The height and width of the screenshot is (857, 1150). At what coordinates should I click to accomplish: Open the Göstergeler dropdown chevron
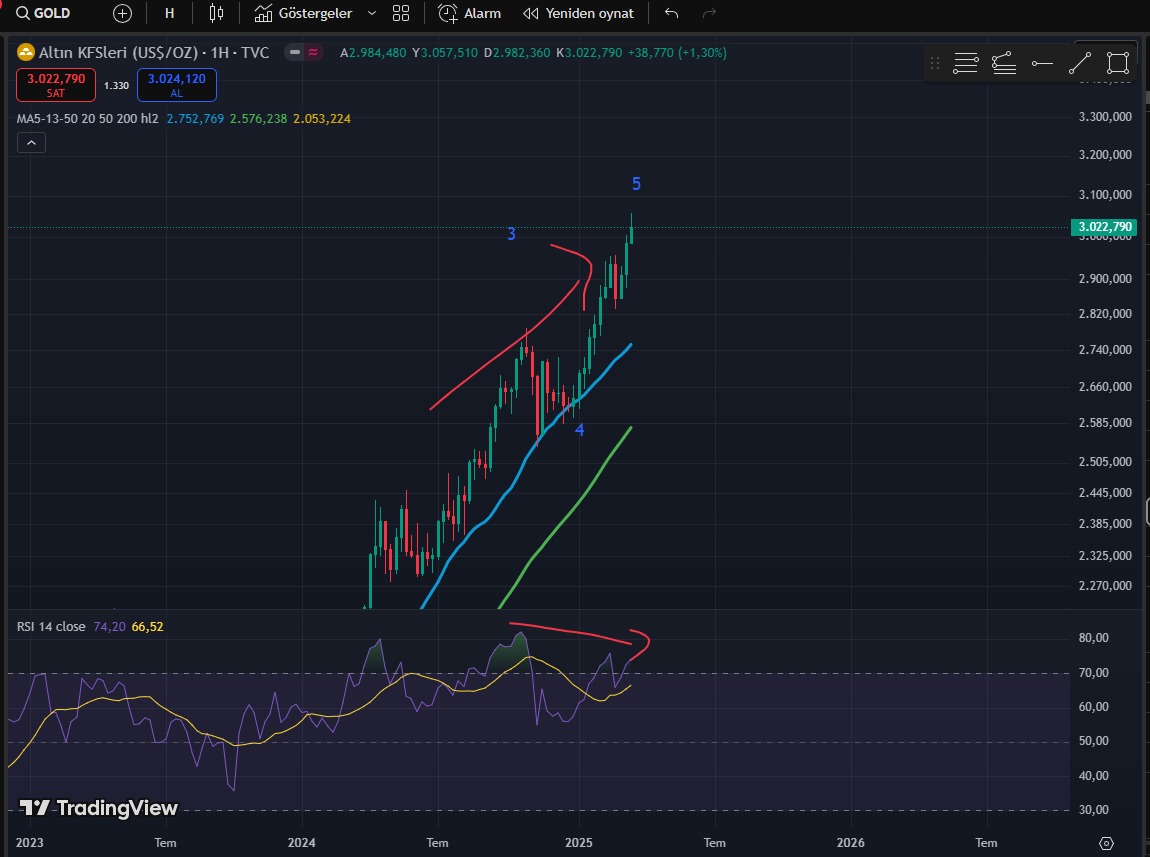click(x=370, y=13)
